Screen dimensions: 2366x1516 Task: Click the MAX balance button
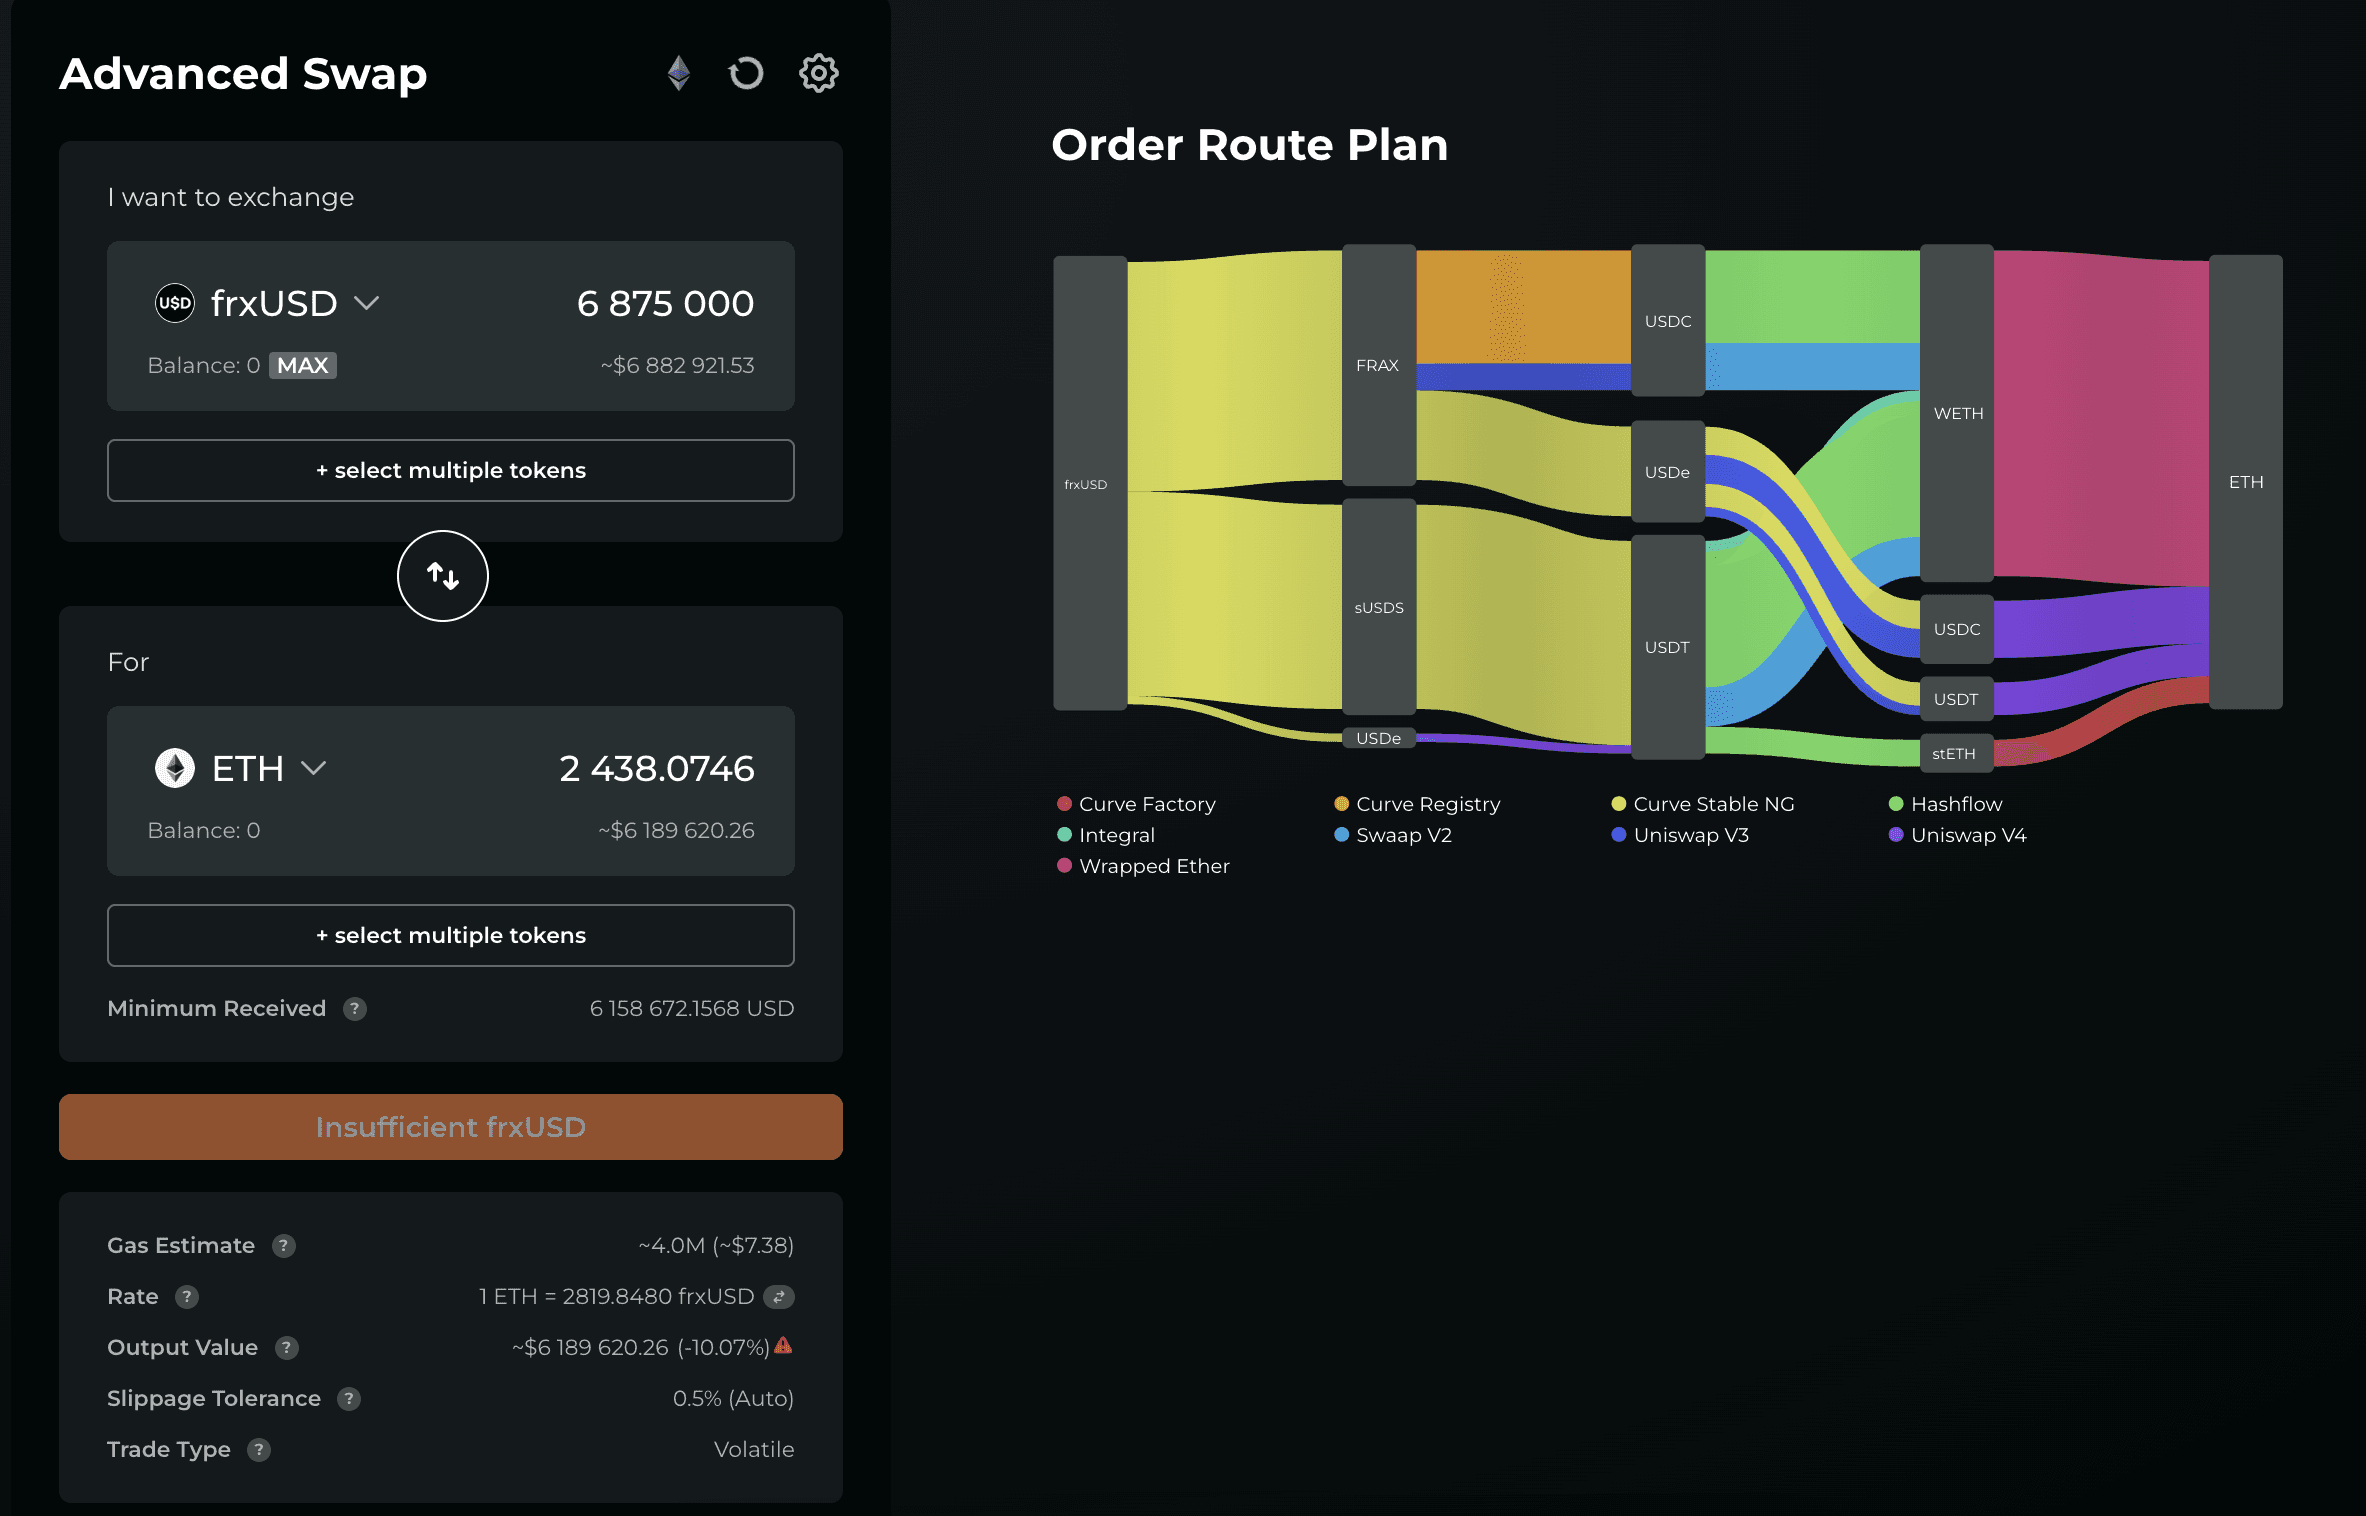coord(302,365)
